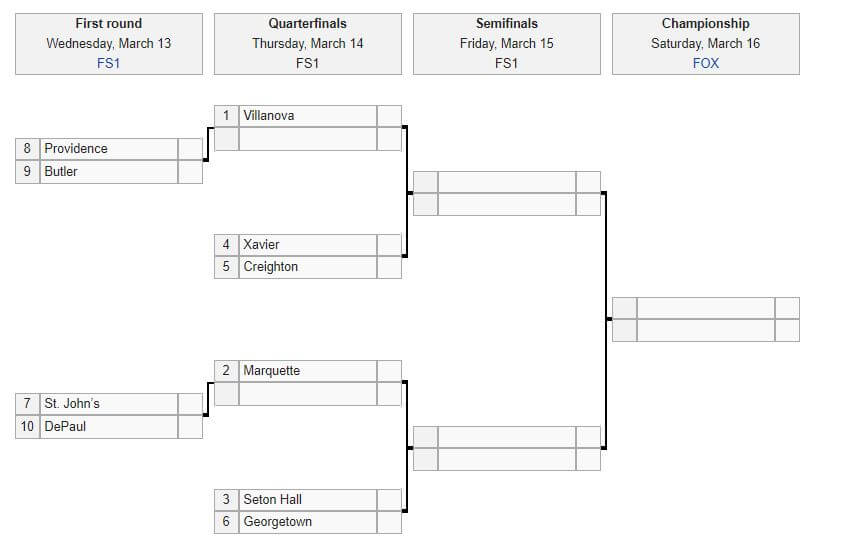Screen dimensions: 861x547
Task: Select Seton Hall in the bracket
Action: pyautogui.click(x=273, y=500)
